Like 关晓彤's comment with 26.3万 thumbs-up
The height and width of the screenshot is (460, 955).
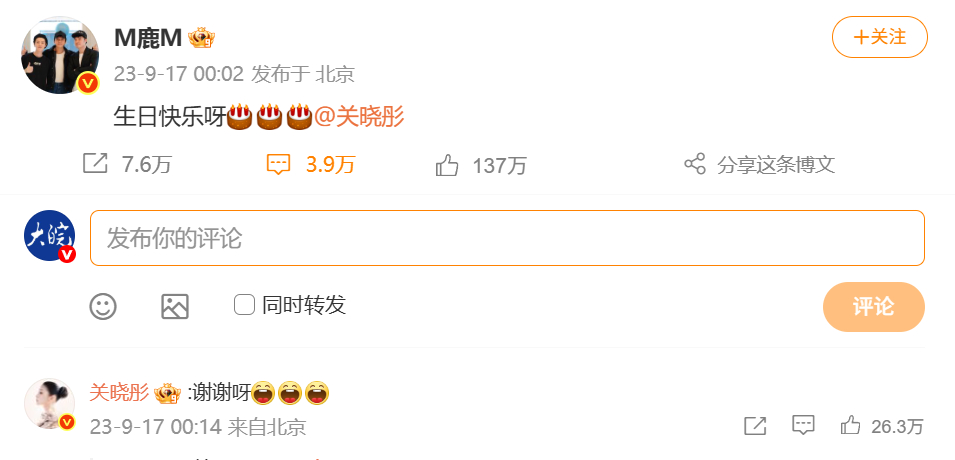coord(850,425)
